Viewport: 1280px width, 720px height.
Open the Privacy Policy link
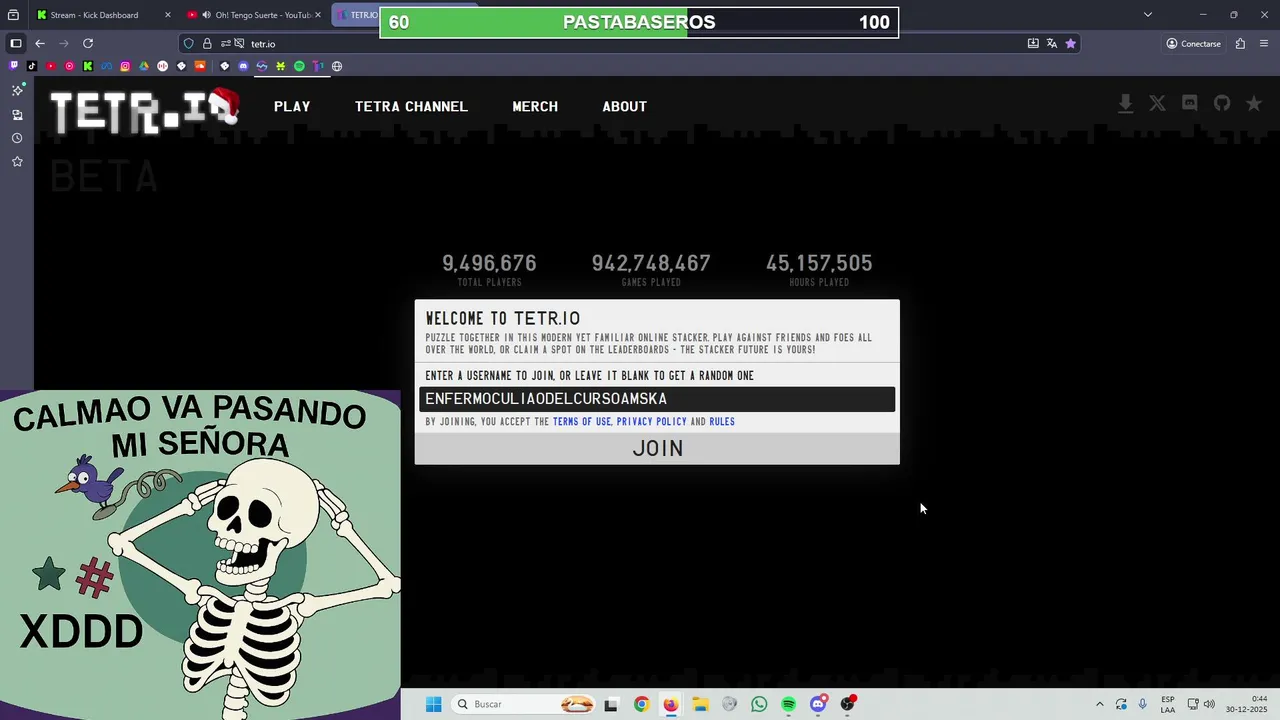651,422
